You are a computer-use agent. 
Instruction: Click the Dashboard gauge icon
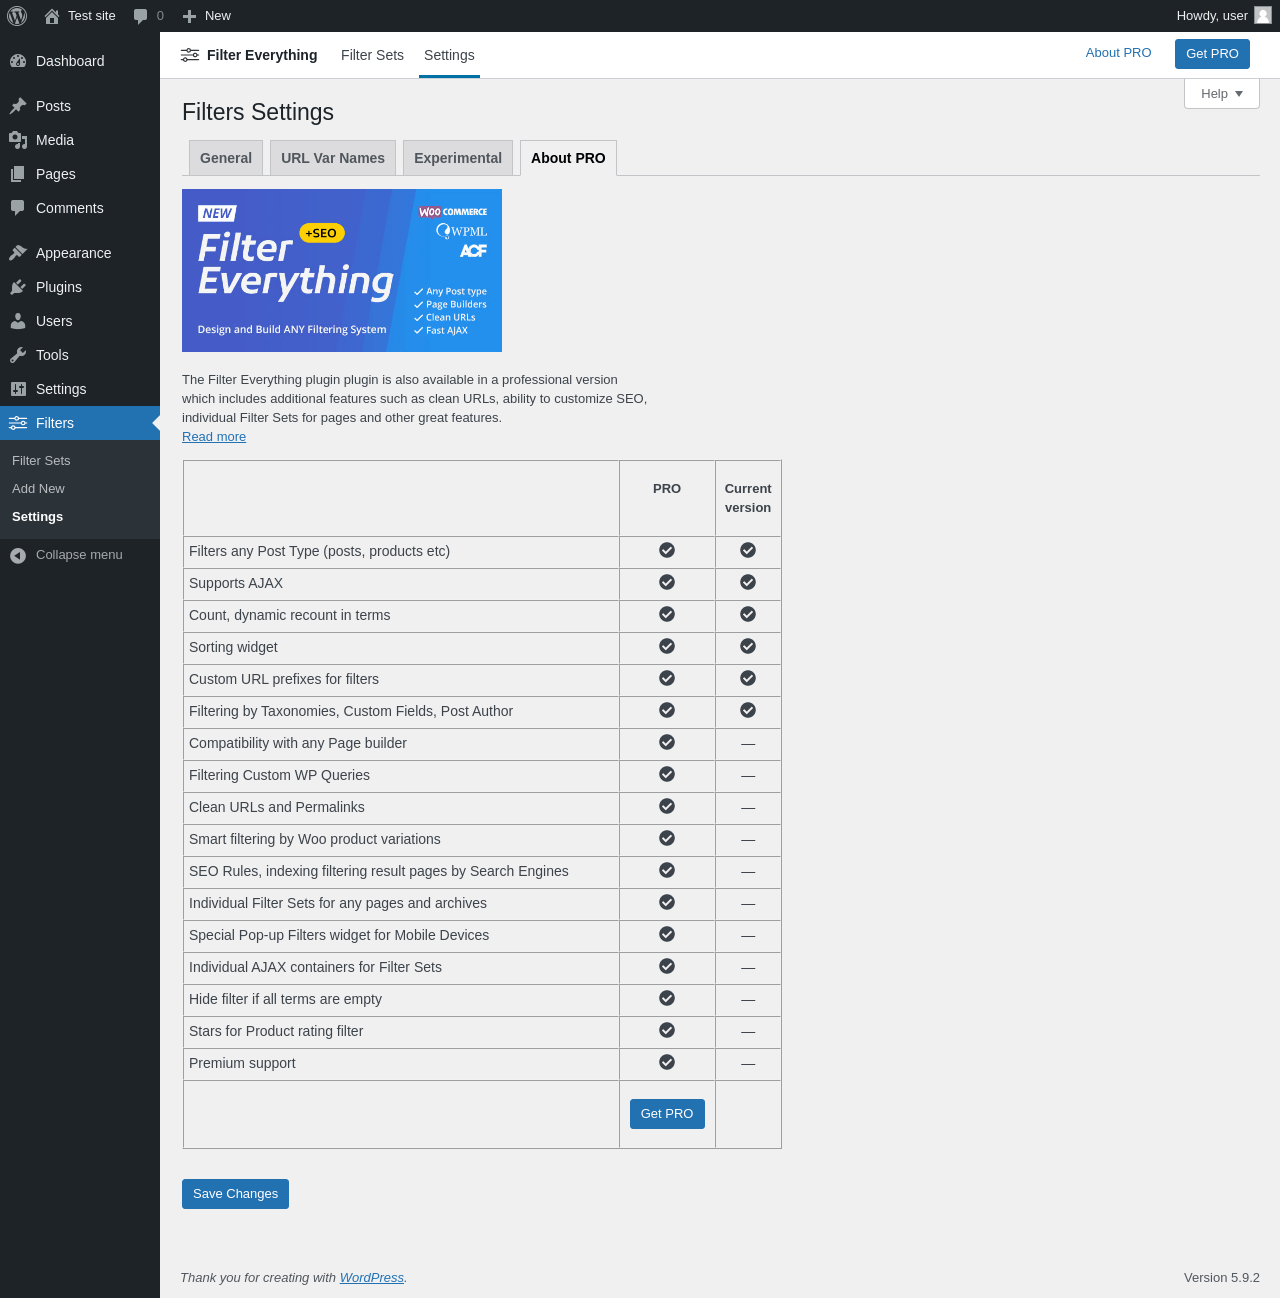point(18,61)
